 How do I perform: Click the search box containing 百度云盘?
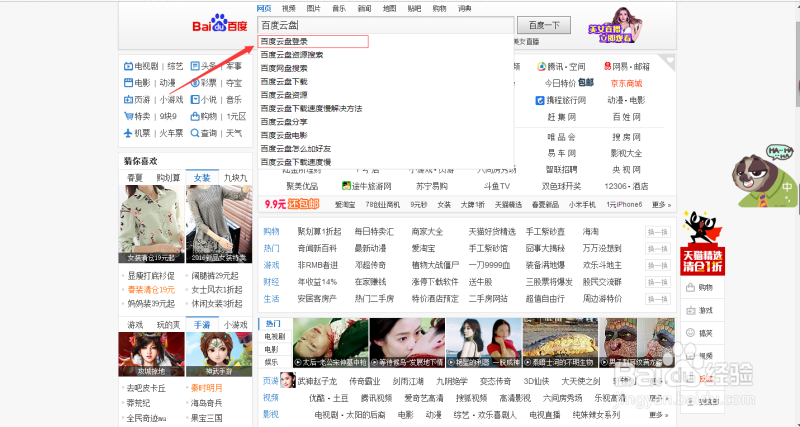(x=386, y=25)
